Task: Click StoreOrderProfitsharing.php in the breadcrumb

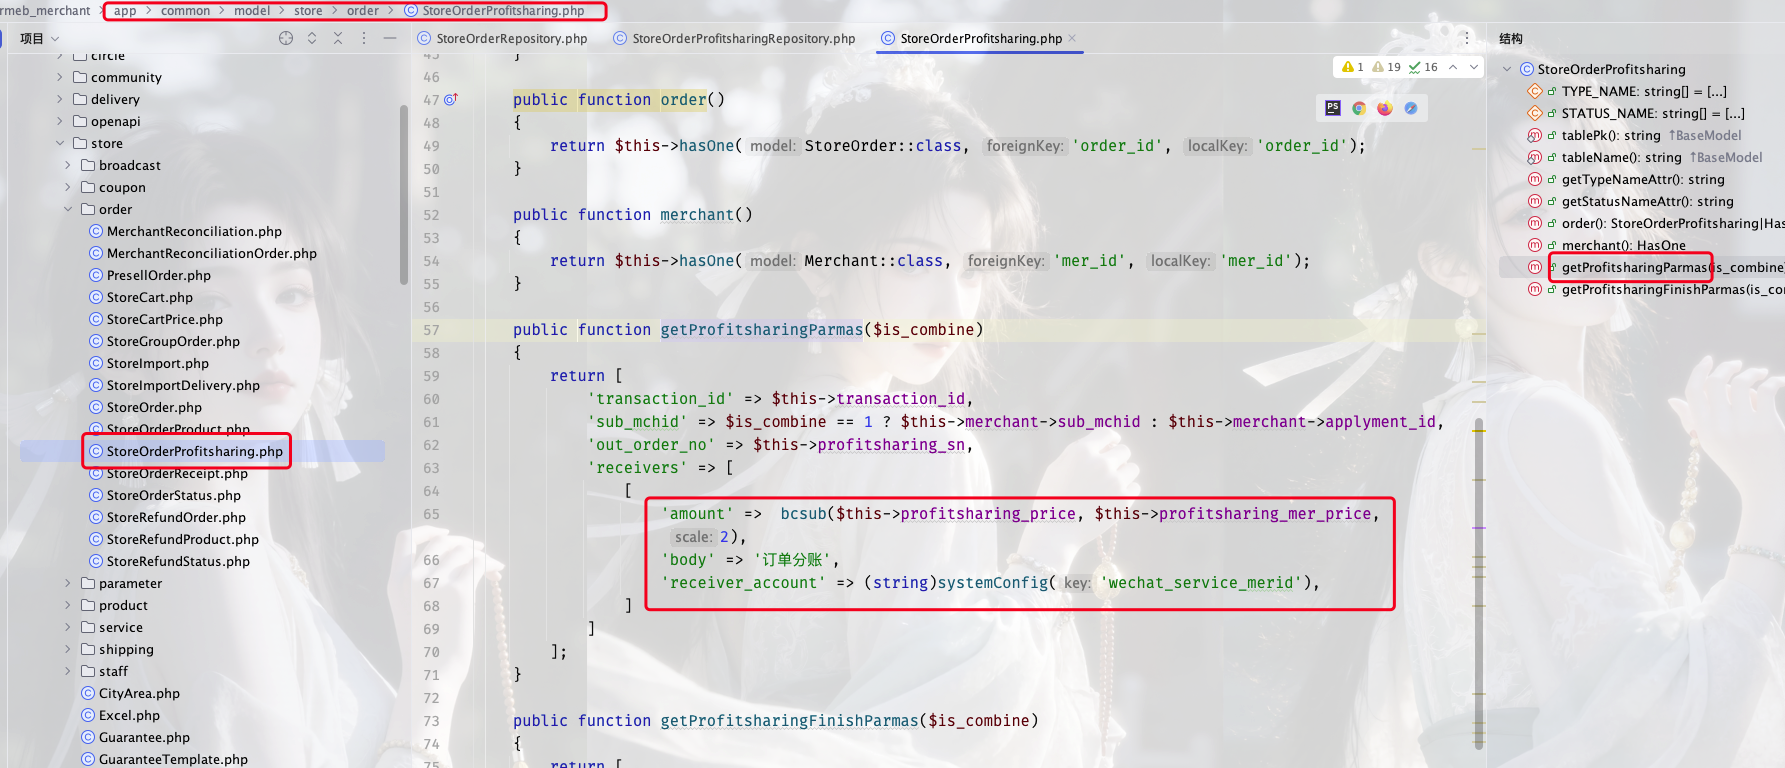Action: 494,11
